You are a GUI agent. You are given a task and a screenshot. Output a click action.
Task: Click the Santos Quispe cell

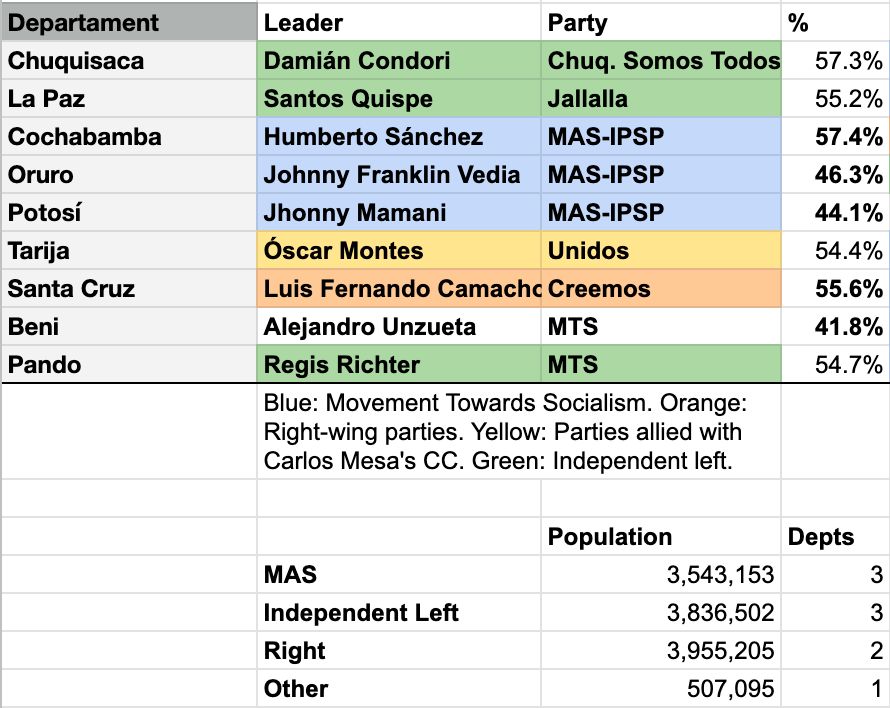[399, 98]
